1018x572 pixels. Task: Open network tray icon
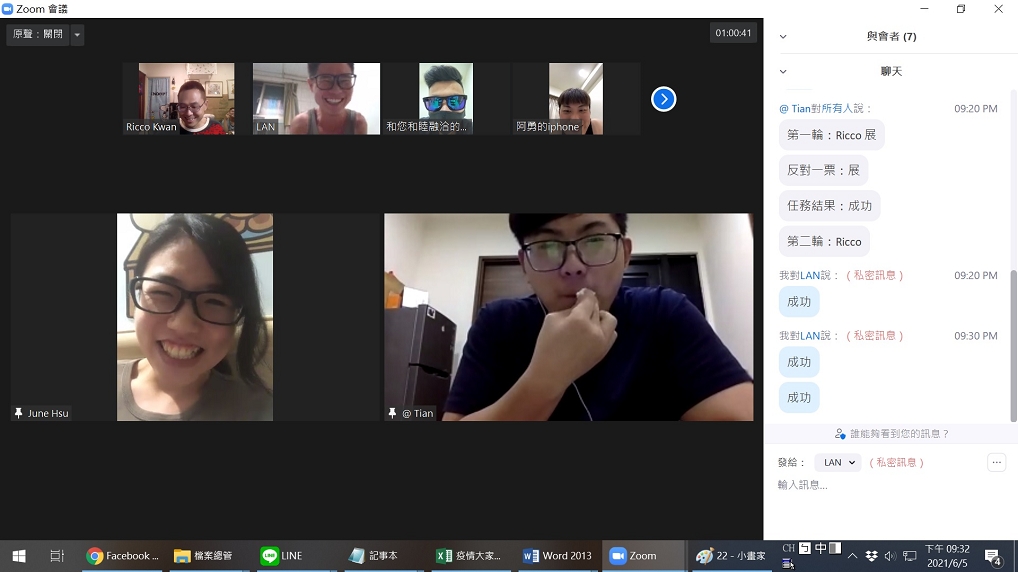910,556
